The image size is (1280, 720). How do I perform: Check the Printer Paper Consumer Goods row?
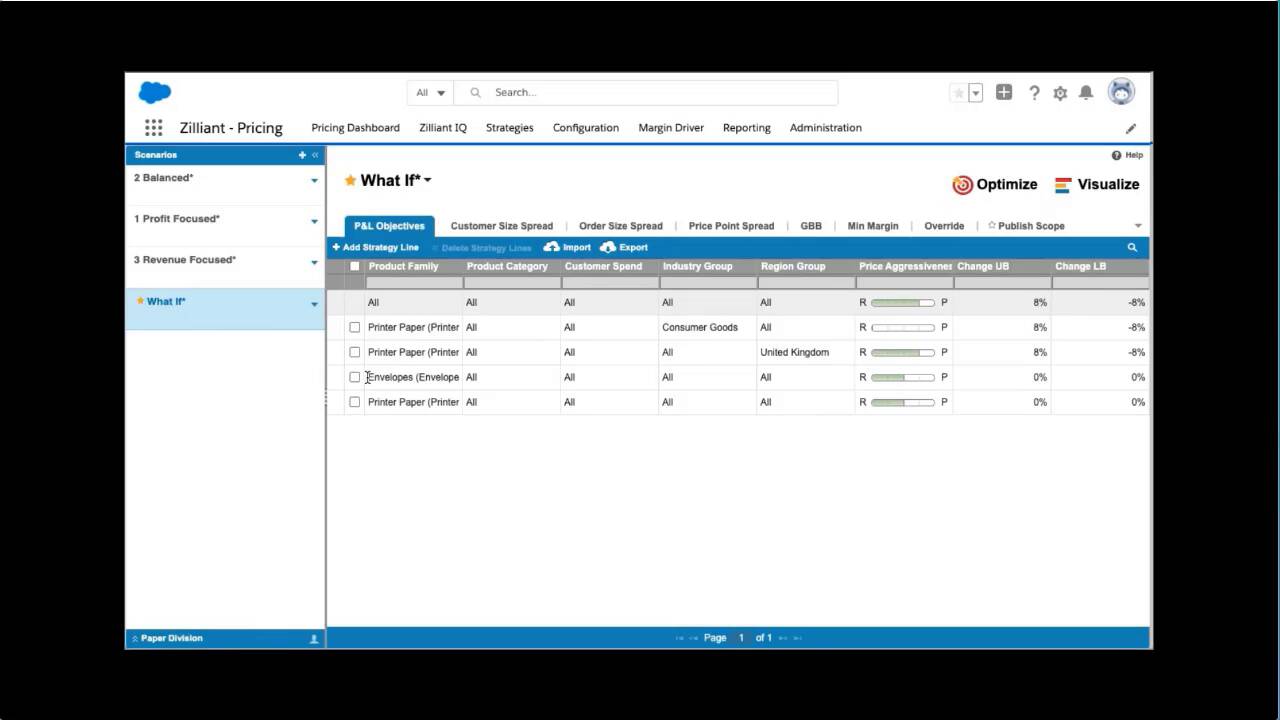click(x=354, y=327)
